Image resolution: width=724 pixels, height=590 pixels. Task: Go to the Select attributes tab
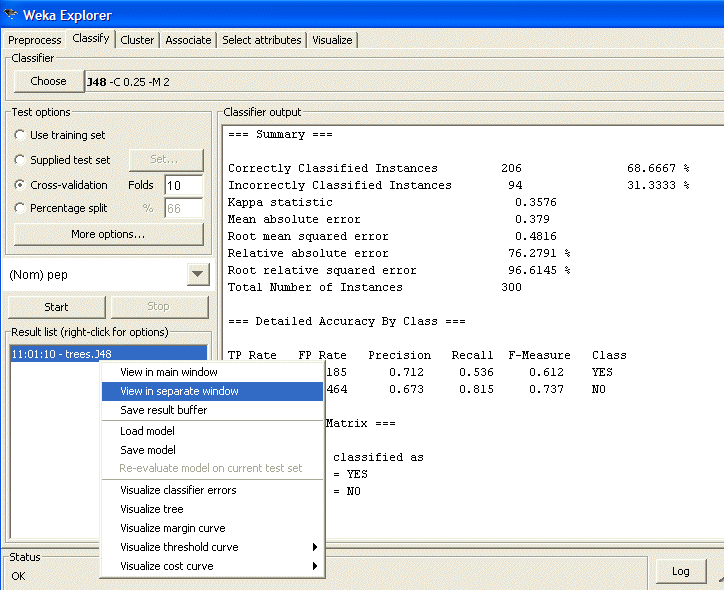tap(261, 40)
